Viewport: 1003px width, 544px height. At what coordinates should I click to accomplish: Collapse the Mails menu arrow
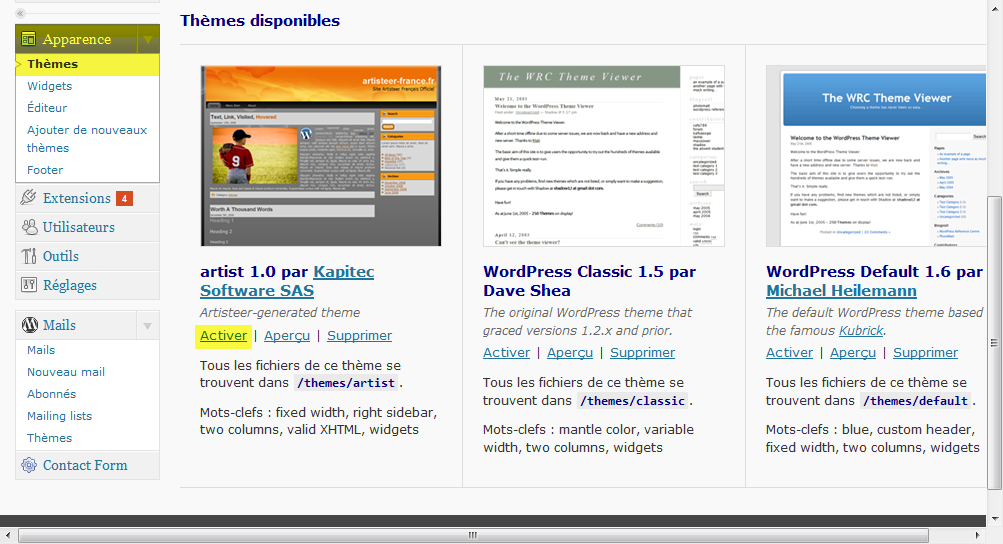[x=148, y=326]
